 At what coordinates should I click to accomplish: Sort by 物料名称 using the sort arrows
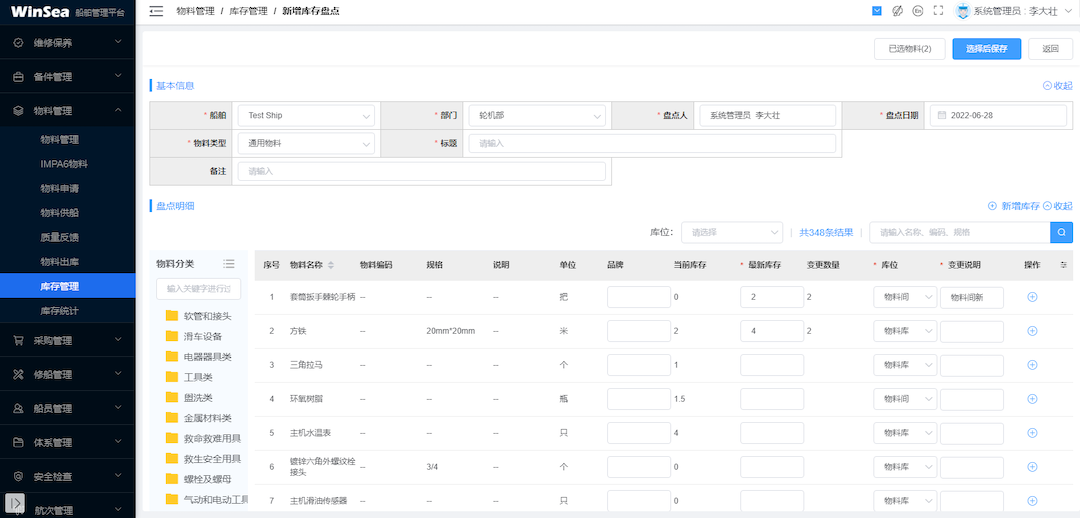[331, 265]
